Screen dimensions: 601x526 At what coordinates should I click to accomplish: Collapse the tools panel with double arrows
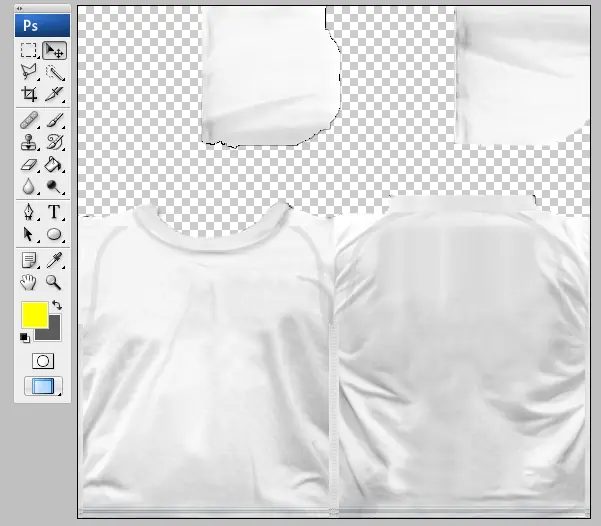pyautogui.click(x=19, y=8)
